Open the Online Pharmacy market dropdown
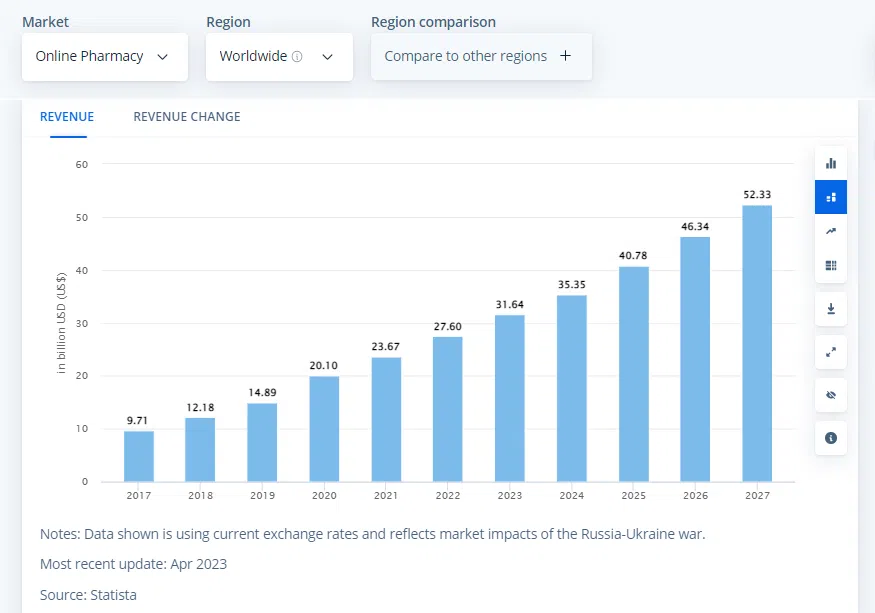 [104, 57]
